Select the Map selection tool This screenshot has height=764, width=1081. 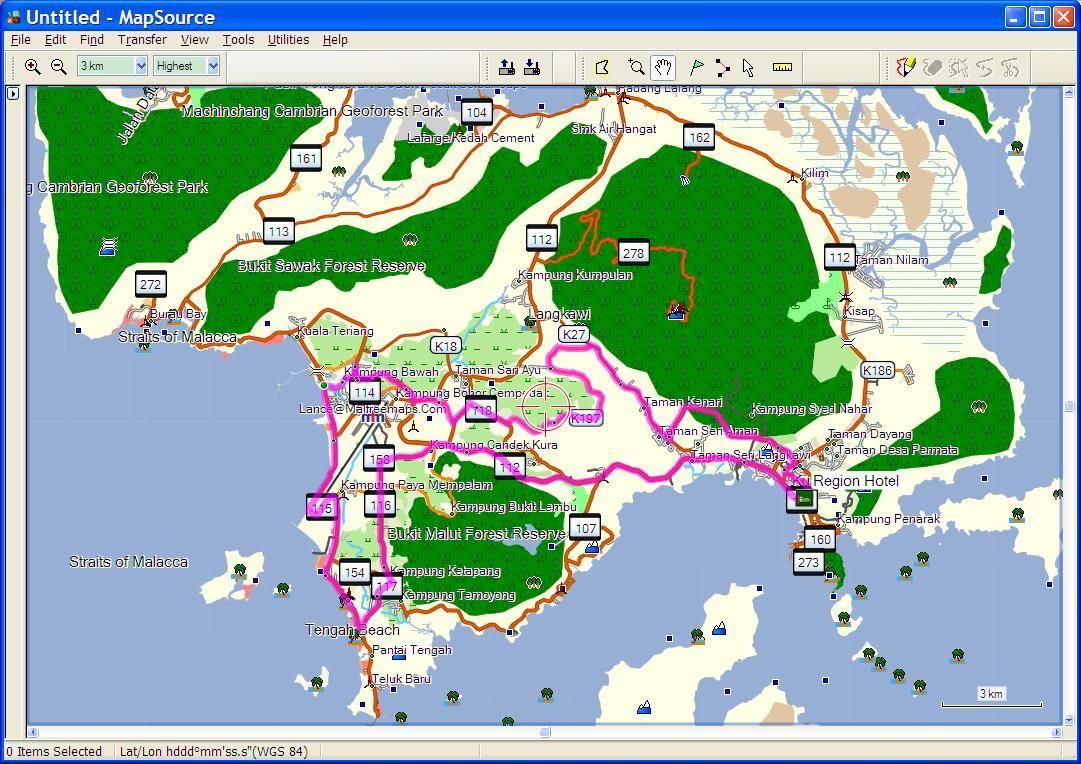point(603,67)
